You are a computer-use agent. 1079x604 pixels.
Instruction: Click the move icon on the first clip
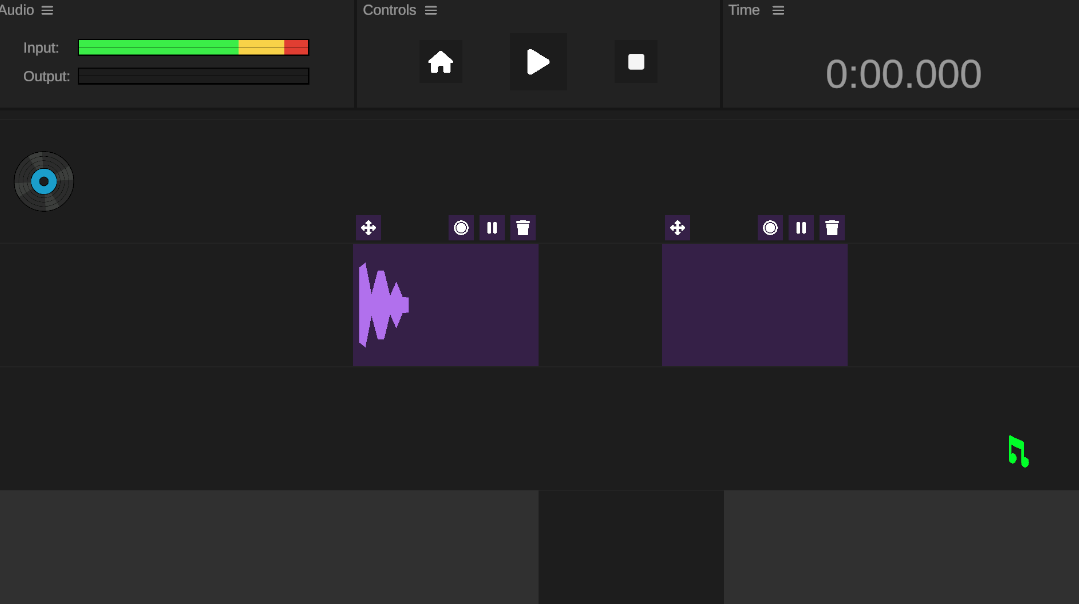point(368,228)
